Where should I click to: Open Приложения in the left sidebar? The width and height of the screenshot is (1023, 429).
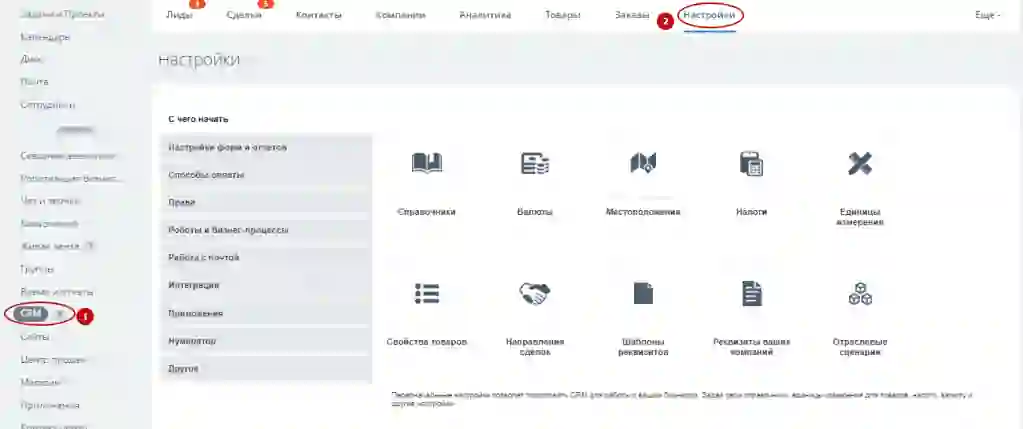(50, 406)
